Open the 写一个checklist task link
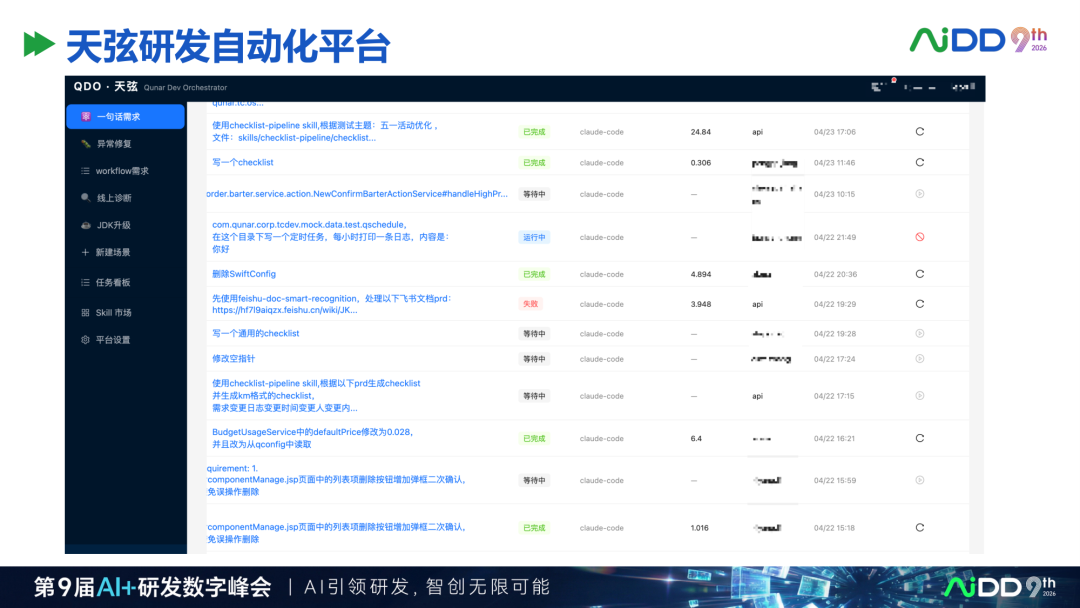The image size is (1080, 608). pyautogui.click(x=242, y=163)
